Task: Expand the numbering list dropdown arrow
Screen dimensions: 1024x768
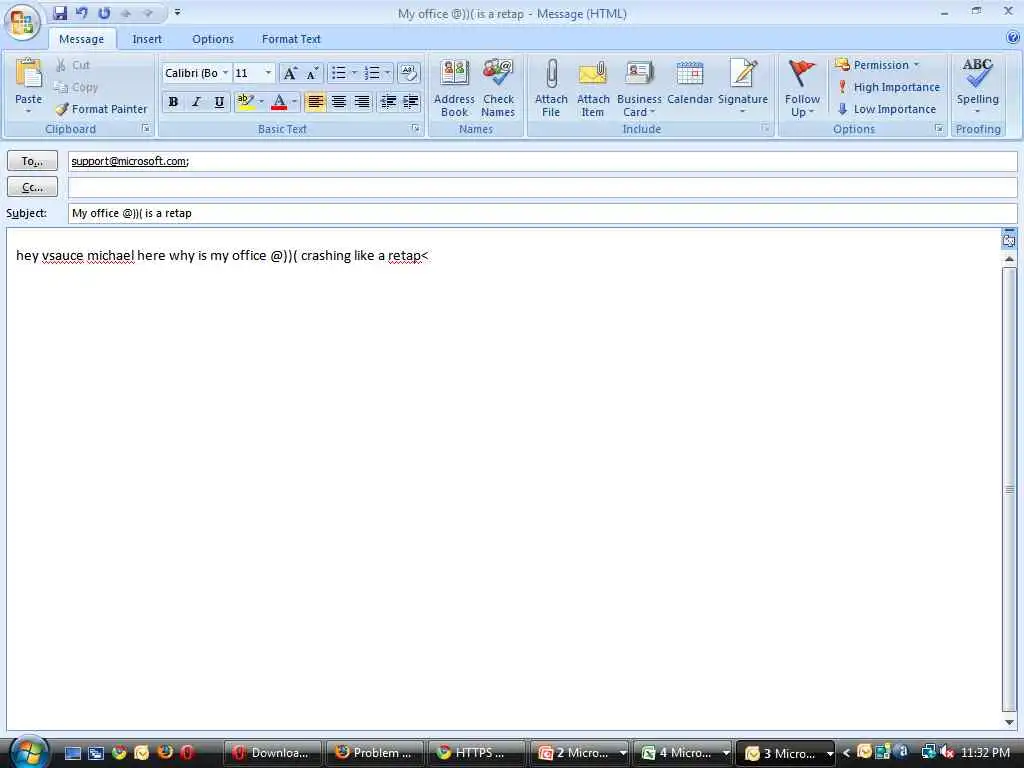Action: pos(387,72)
